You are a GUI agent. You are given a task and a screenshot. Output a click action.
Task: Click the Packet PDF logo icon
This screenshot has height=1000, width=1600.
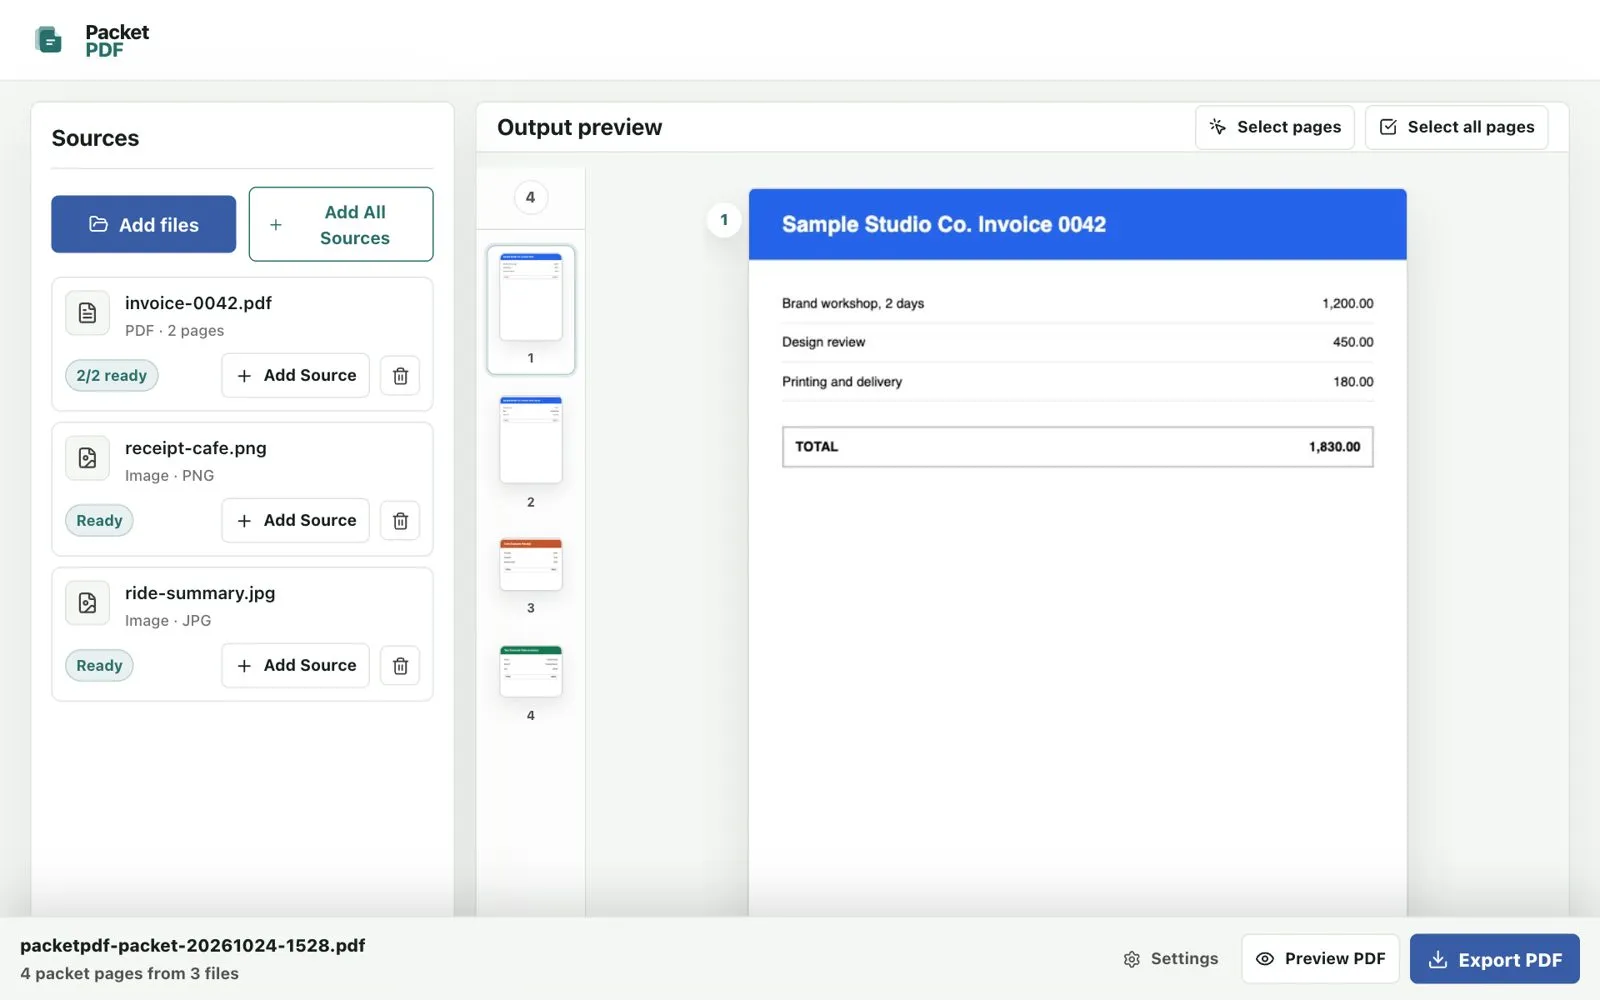click(48, 40)
